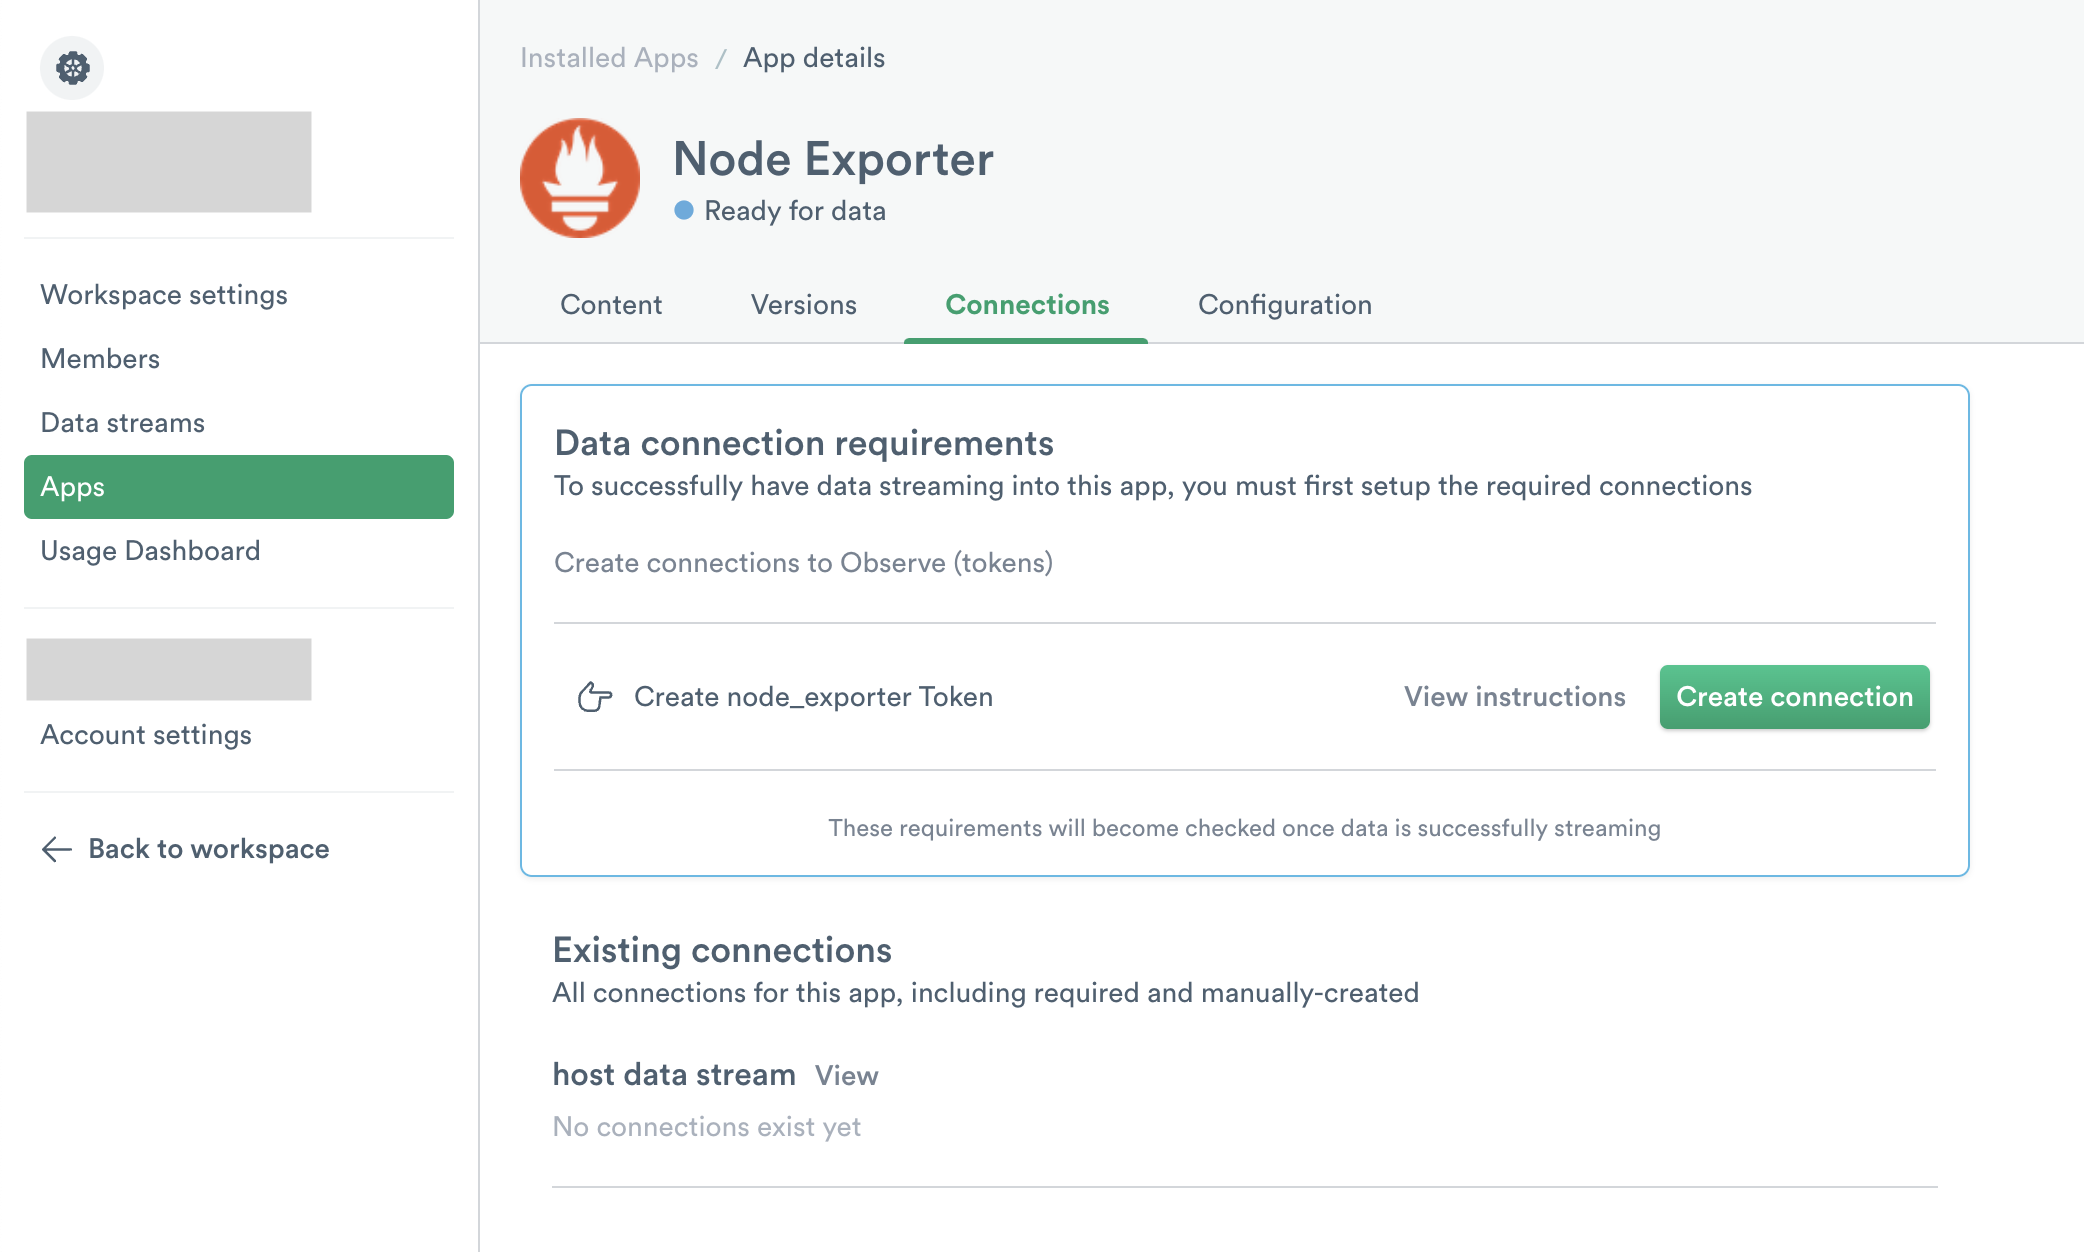Click the blue Ready for data status dot
Viewport: 2084px width, 1252px height.
coord(684,210)
